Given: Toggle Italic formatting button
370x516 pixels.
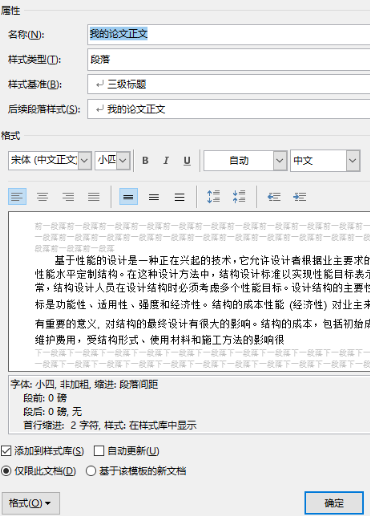Looking at the screenshot, I should coord(166,161).
